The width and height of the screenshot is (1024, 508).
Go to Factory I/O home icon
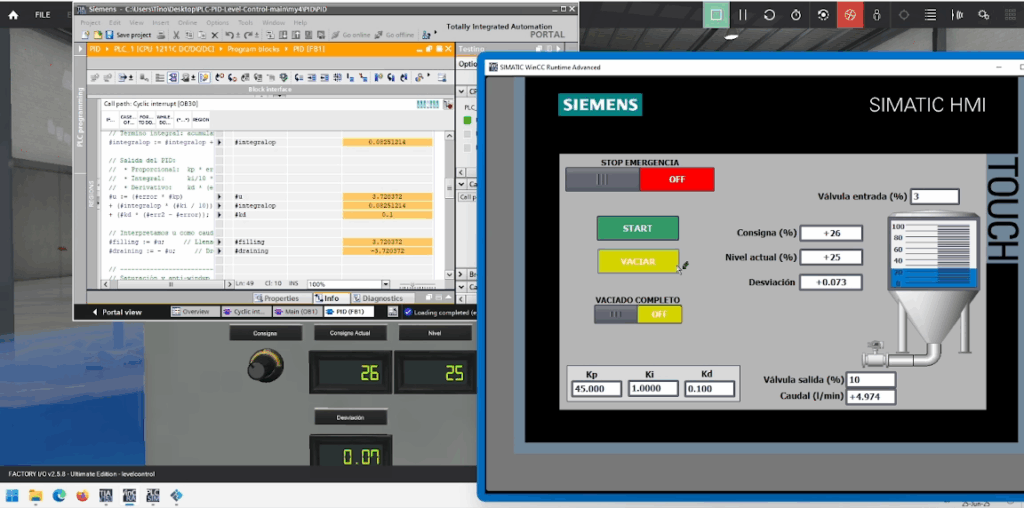[13, 14]
